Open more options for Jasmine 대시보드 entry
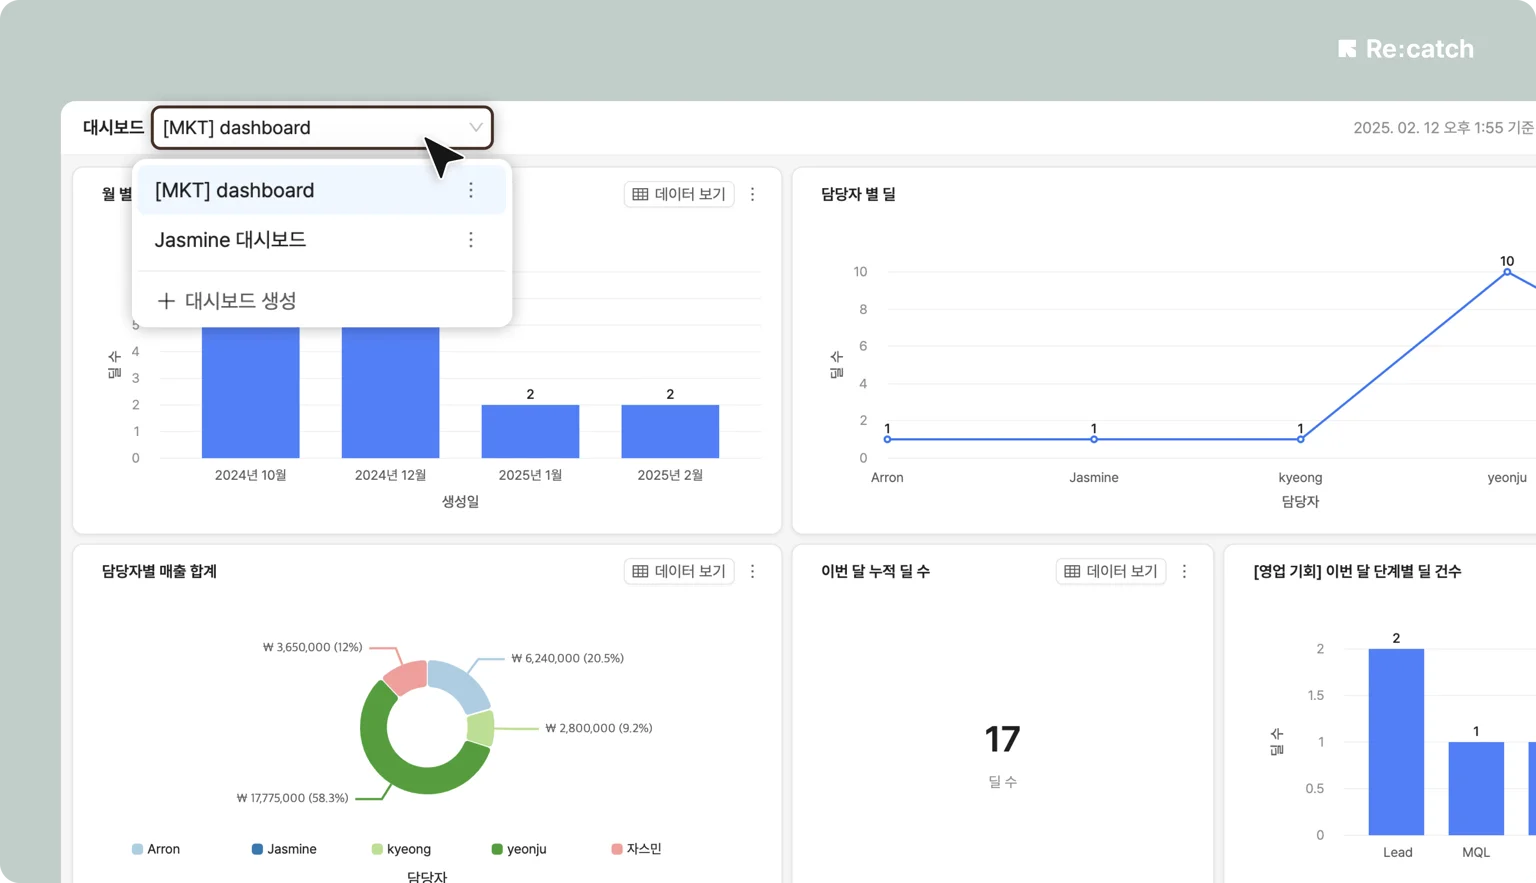 point(471,240)
